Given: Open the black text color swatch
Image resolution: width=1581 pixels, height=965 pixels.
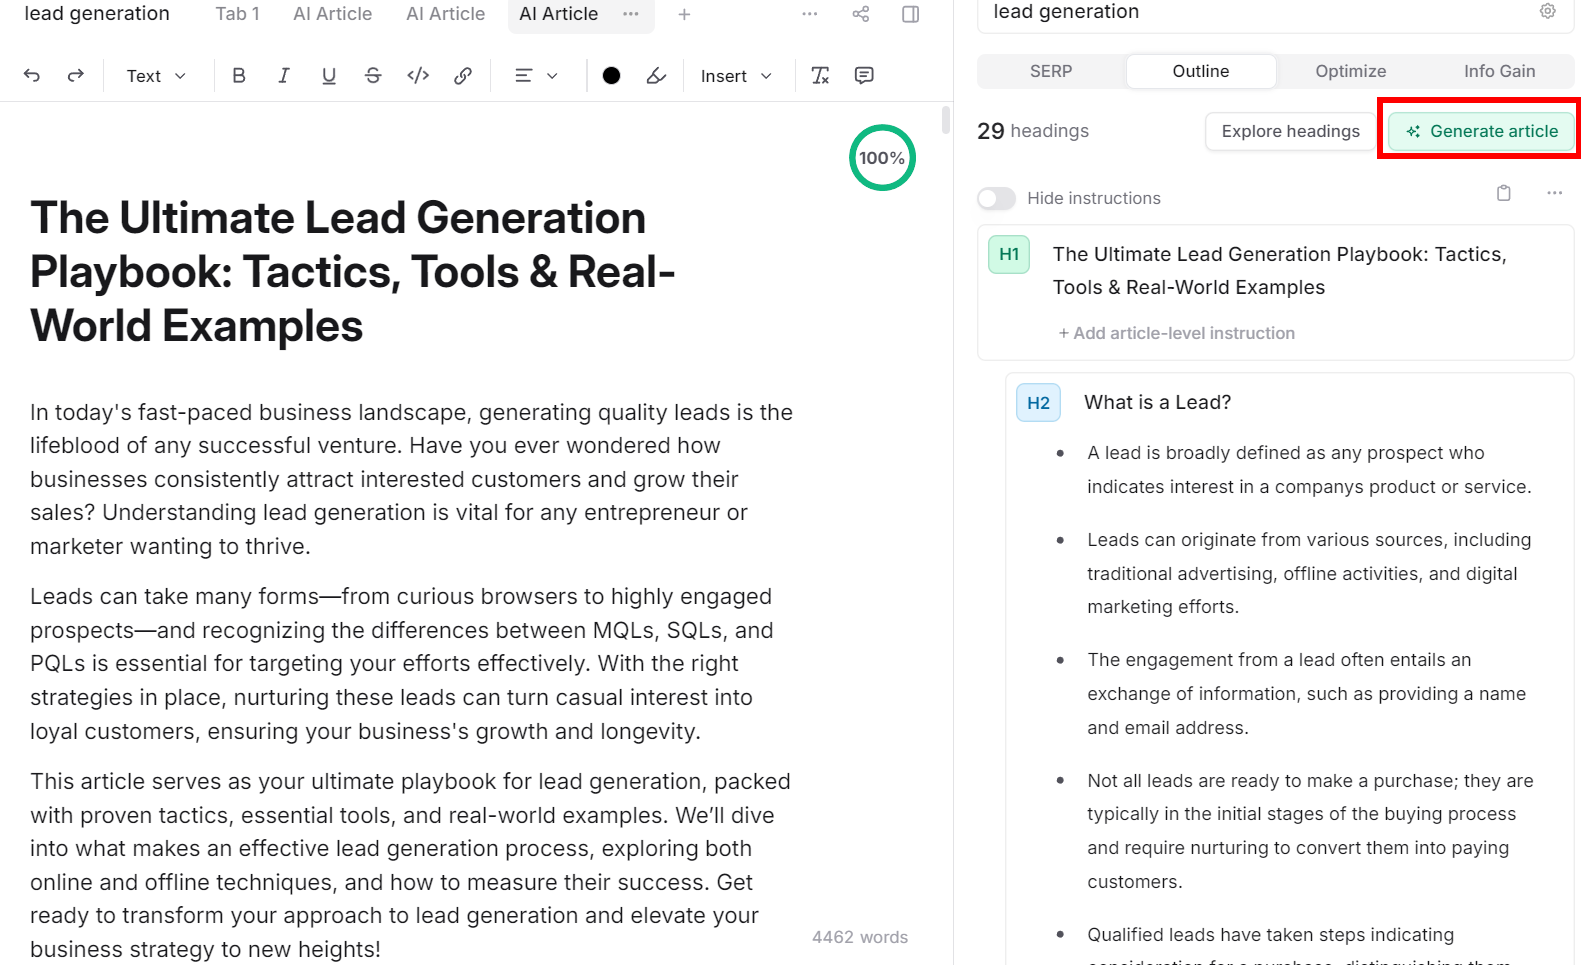Looking at the screenshot, I should 612,75.
